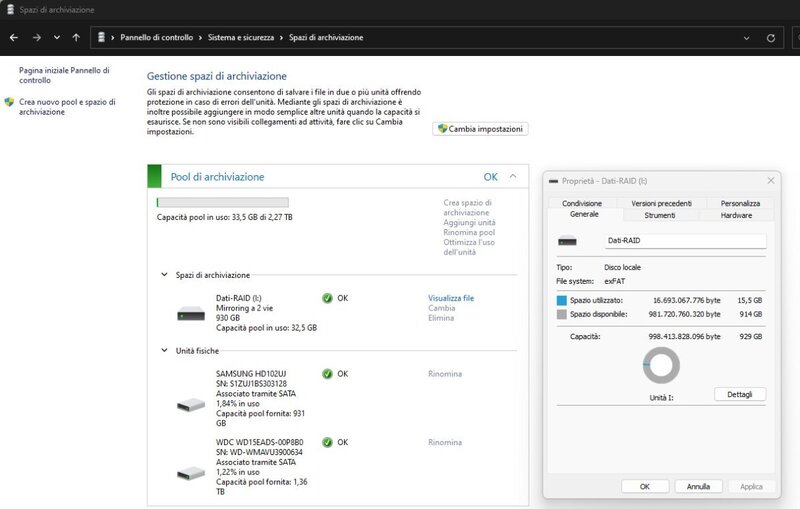
Task: Click the back navigation arrow
Action: 14,37
